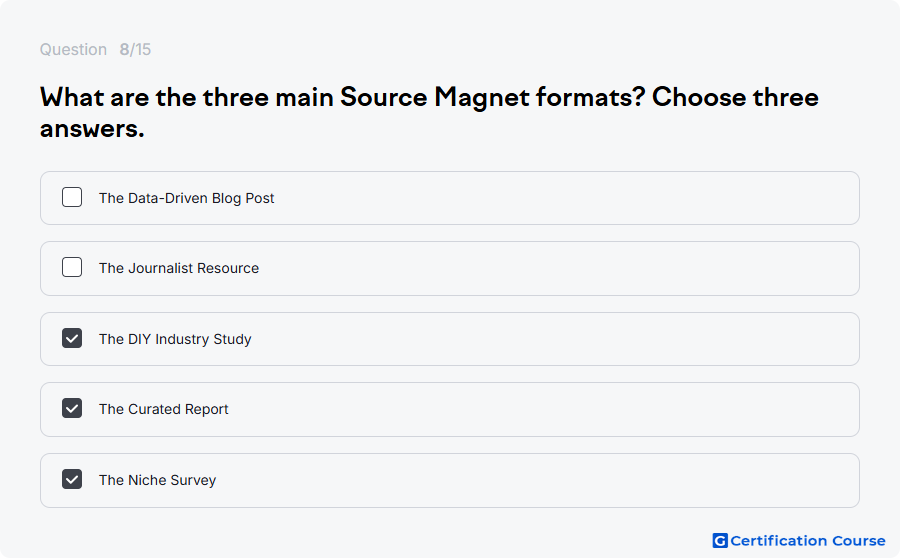Check the Data-Driven Blog Post checkbox
The width and height of the screenshot is (900, 558).
(72, 197)
